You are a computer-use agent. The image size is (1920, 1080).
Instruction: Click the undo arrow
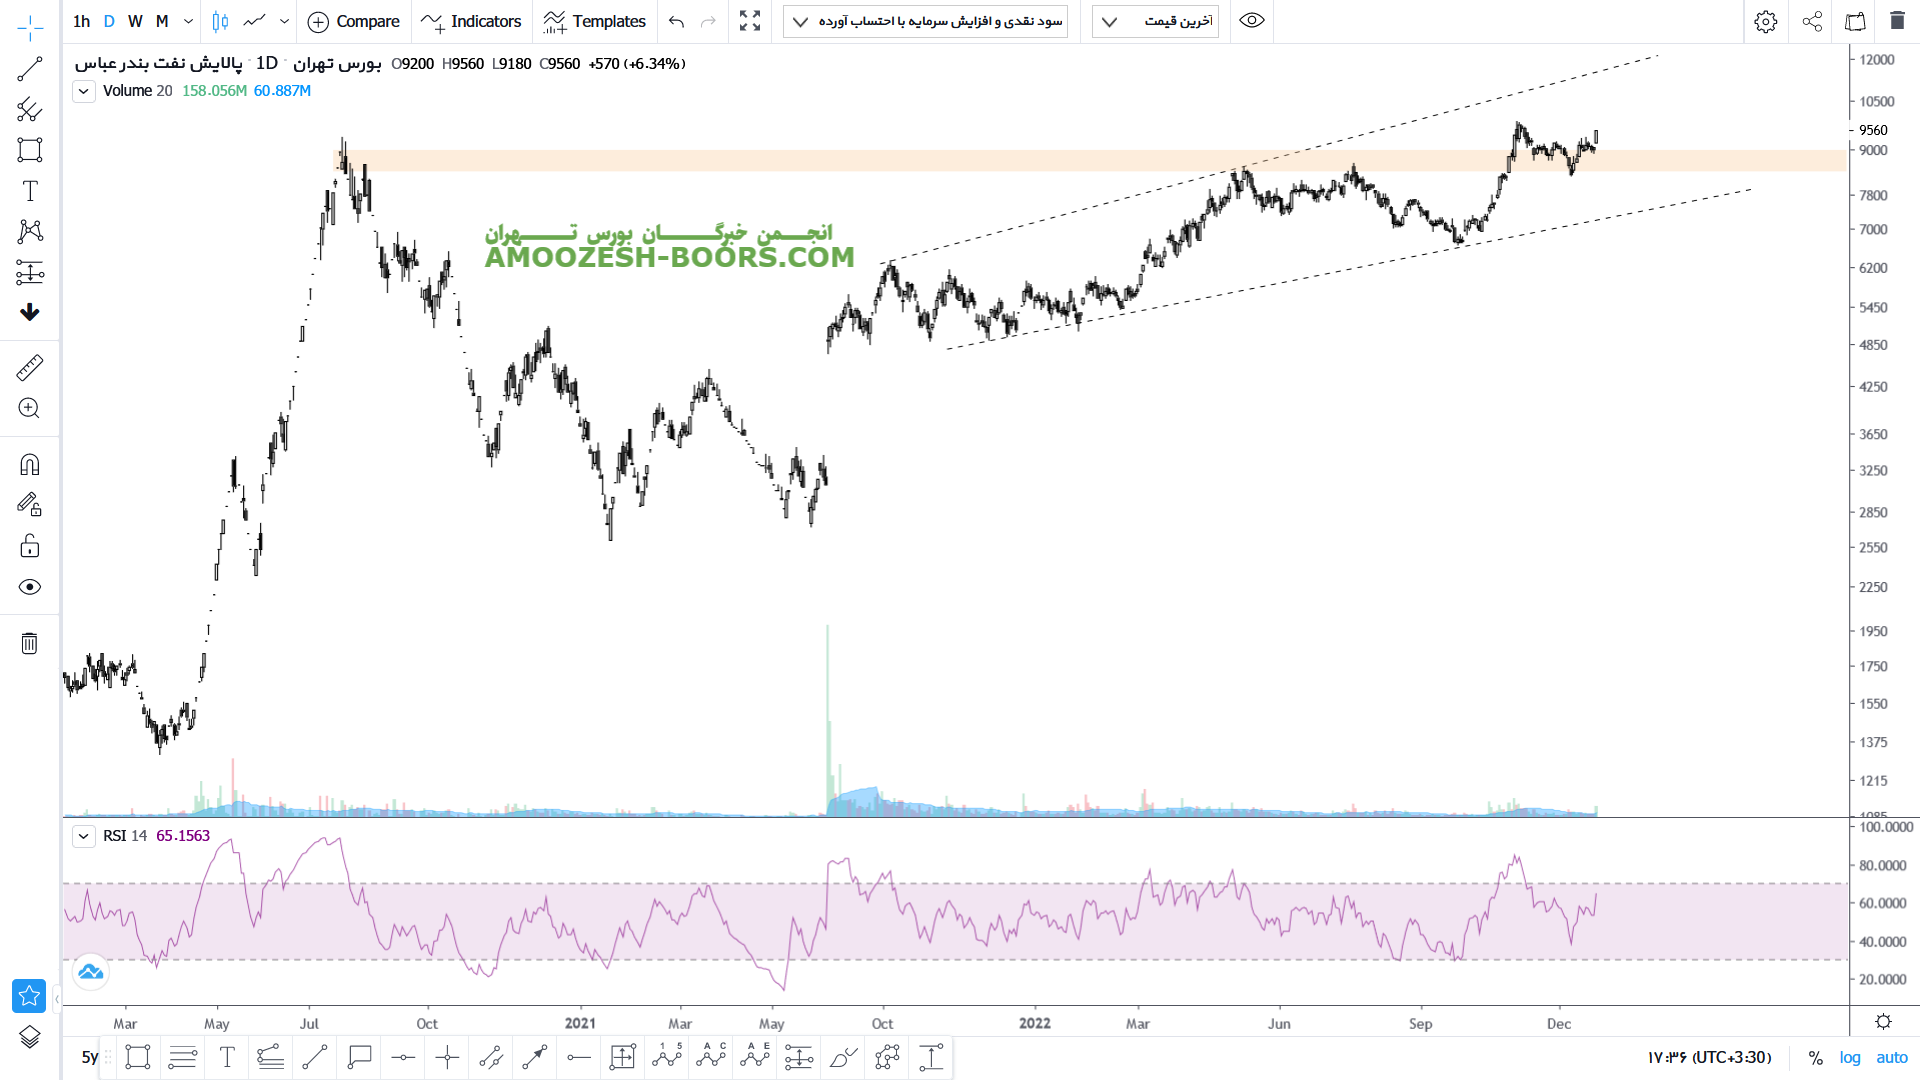pyautogui.click(x=677, y=21)
